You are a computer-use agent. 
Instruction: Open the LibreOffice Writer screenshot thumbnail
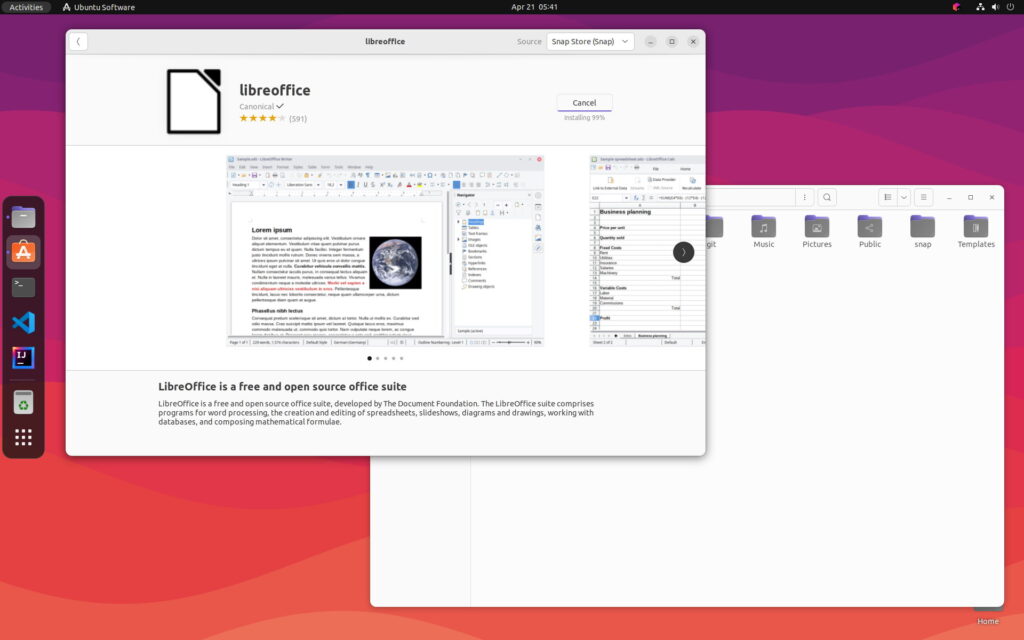pyautogui.click(x=385, y=251)
